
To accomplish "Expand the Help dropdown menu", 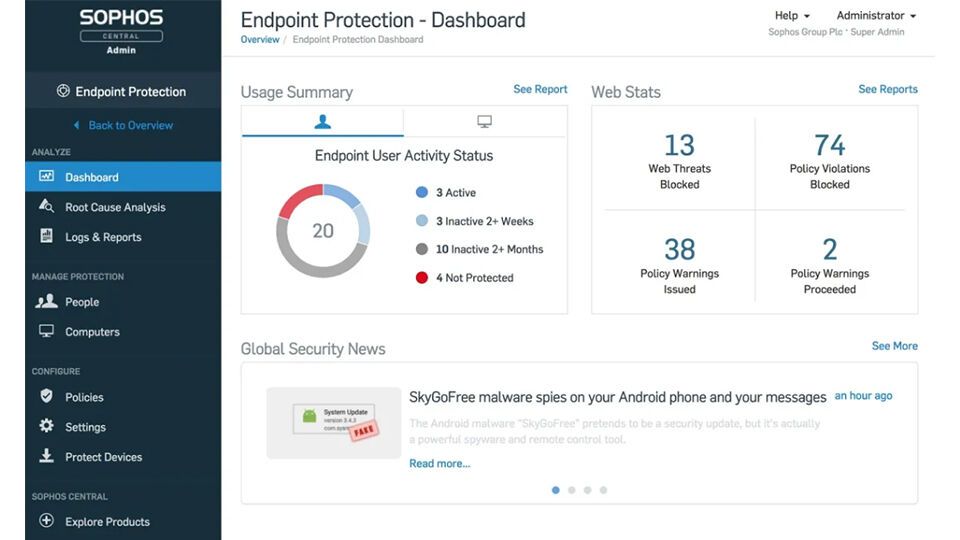I will [x=792, y=16].
